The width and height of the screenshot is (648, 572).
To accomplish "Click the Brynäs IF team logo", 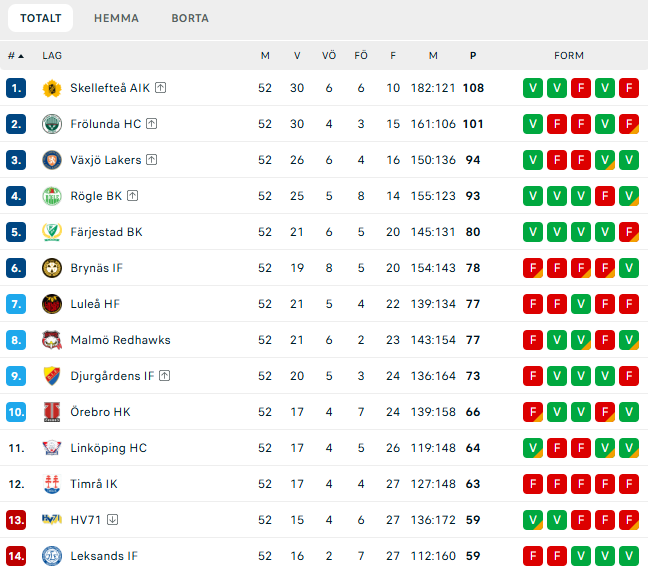I will [52, 268].
